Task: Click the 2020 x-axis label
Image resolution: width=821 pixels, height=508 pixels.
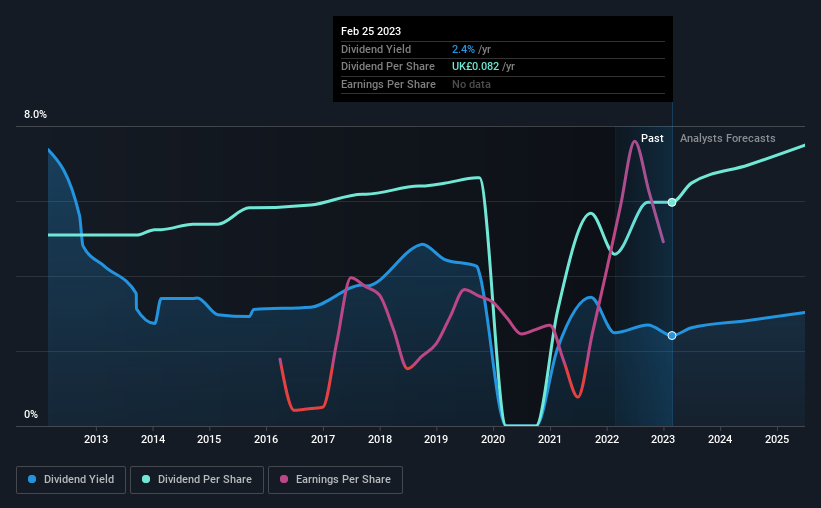Action: pyautogui.click(x=493, y=439)
